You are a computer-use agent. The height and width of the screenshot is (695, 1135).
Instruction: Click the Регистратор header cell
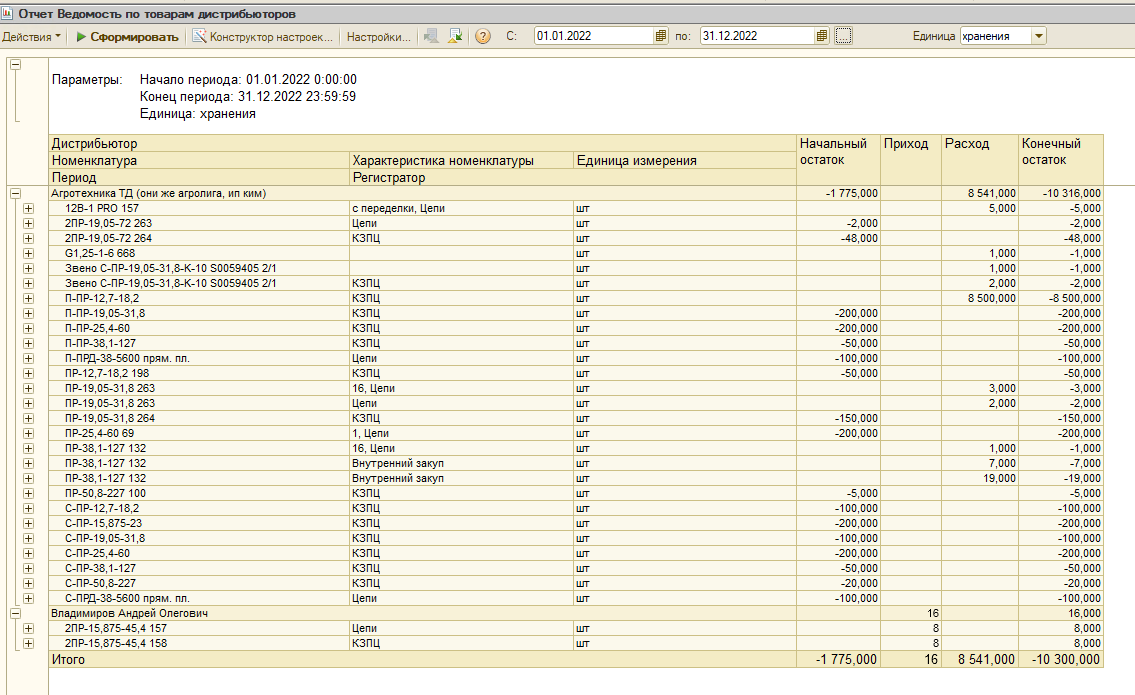573,177
